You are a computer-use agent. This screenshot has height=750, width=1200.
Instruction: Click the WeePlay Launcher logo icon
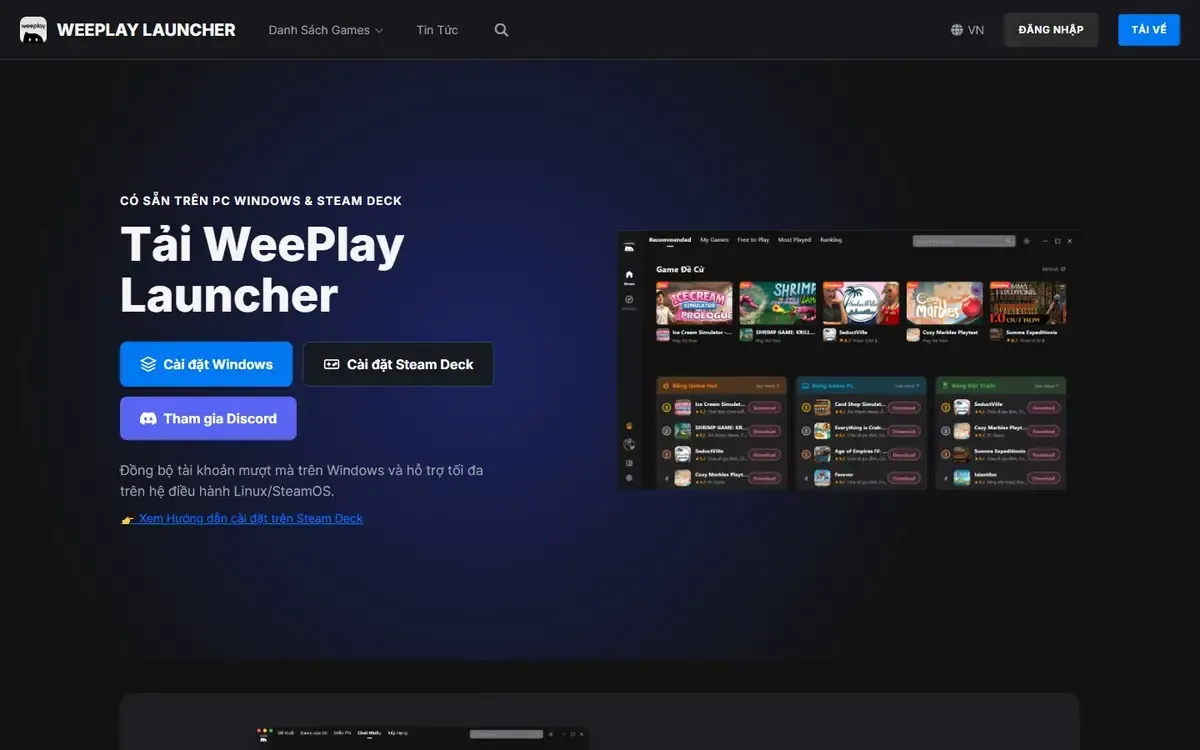(x=33, y=30)
